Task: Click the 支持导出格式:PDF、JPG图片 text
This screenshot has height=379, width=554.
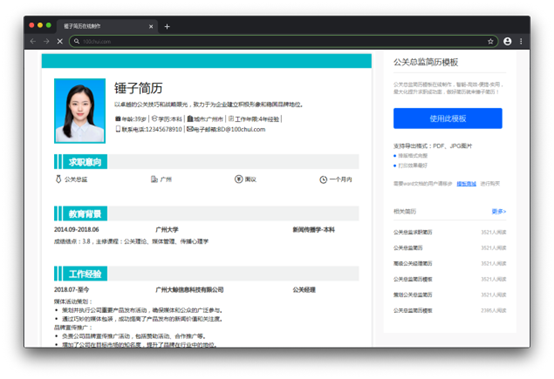Action: pyautogui.click(x=432, y=146)
